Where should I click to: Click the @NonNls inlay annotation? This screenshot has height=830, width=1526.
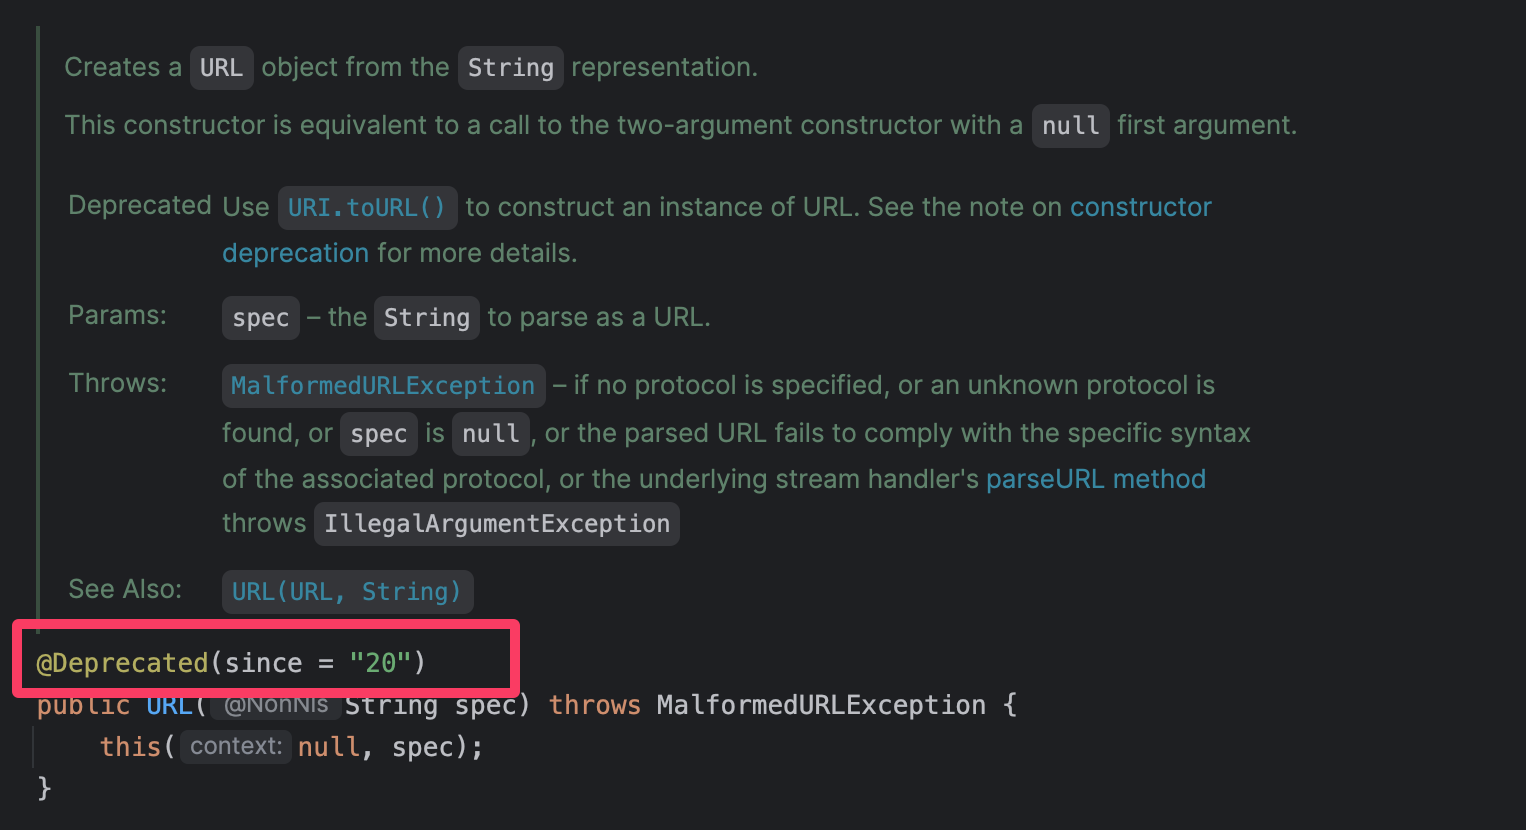(276, 705)
